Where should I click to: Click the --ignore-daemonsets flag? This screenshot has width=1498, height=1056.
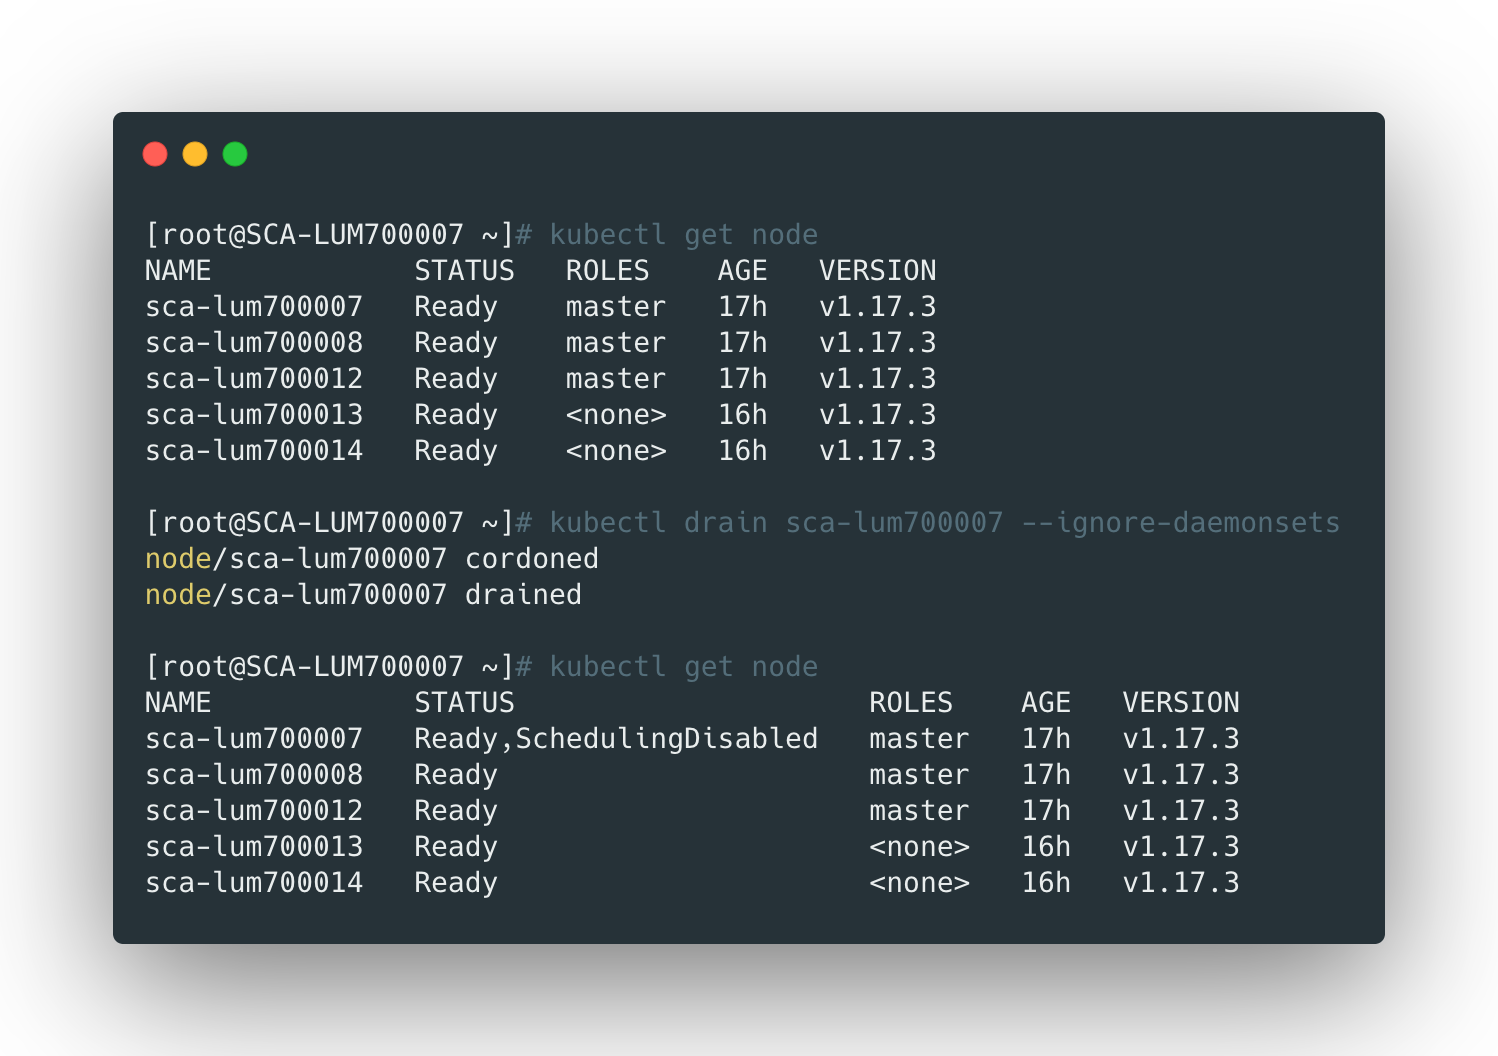click(x=1180, y=523)
